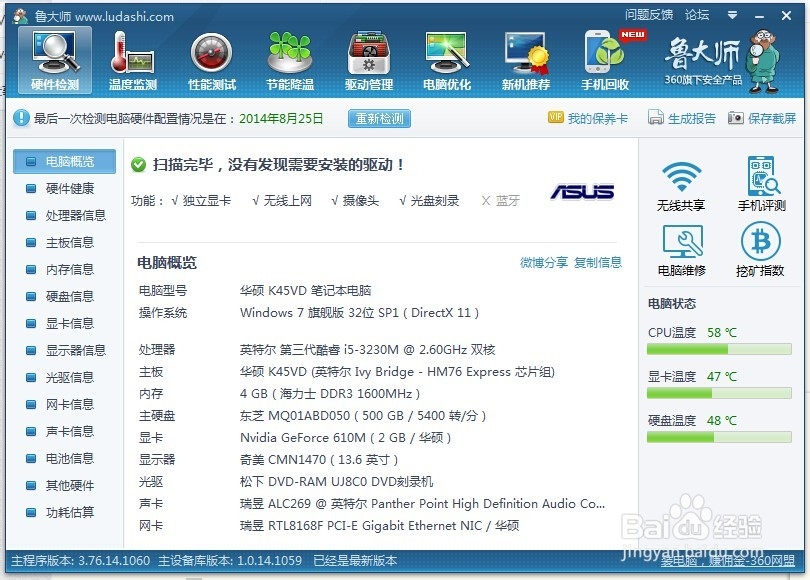Viewport: 810px width, 580px height.
Task: Click the CPU温度 temperature progress bar
Action: click(x=722, y=349)
